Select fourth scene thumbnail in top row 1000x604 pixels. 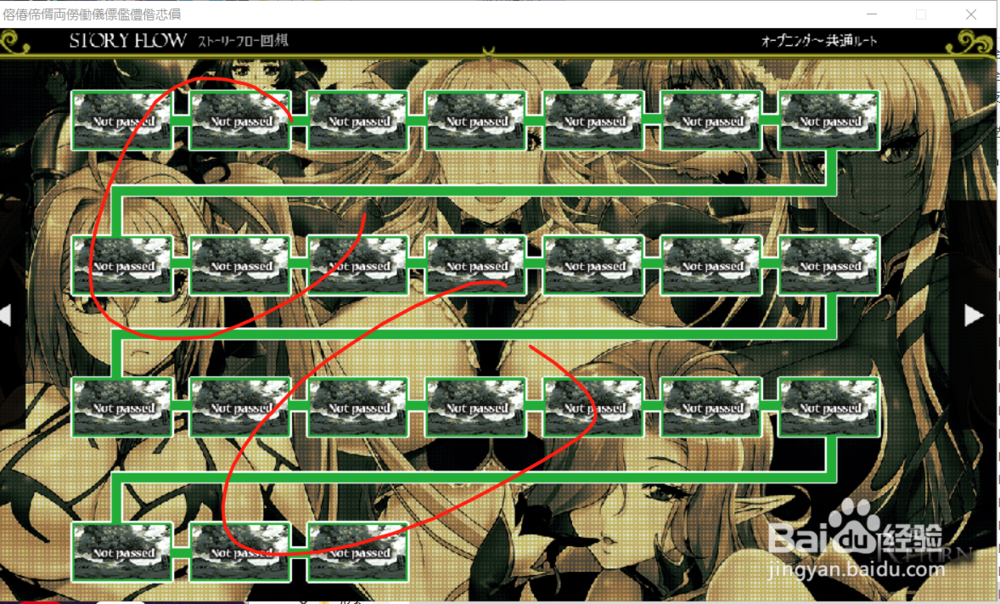pyautogui.click(x=476, y=121)
